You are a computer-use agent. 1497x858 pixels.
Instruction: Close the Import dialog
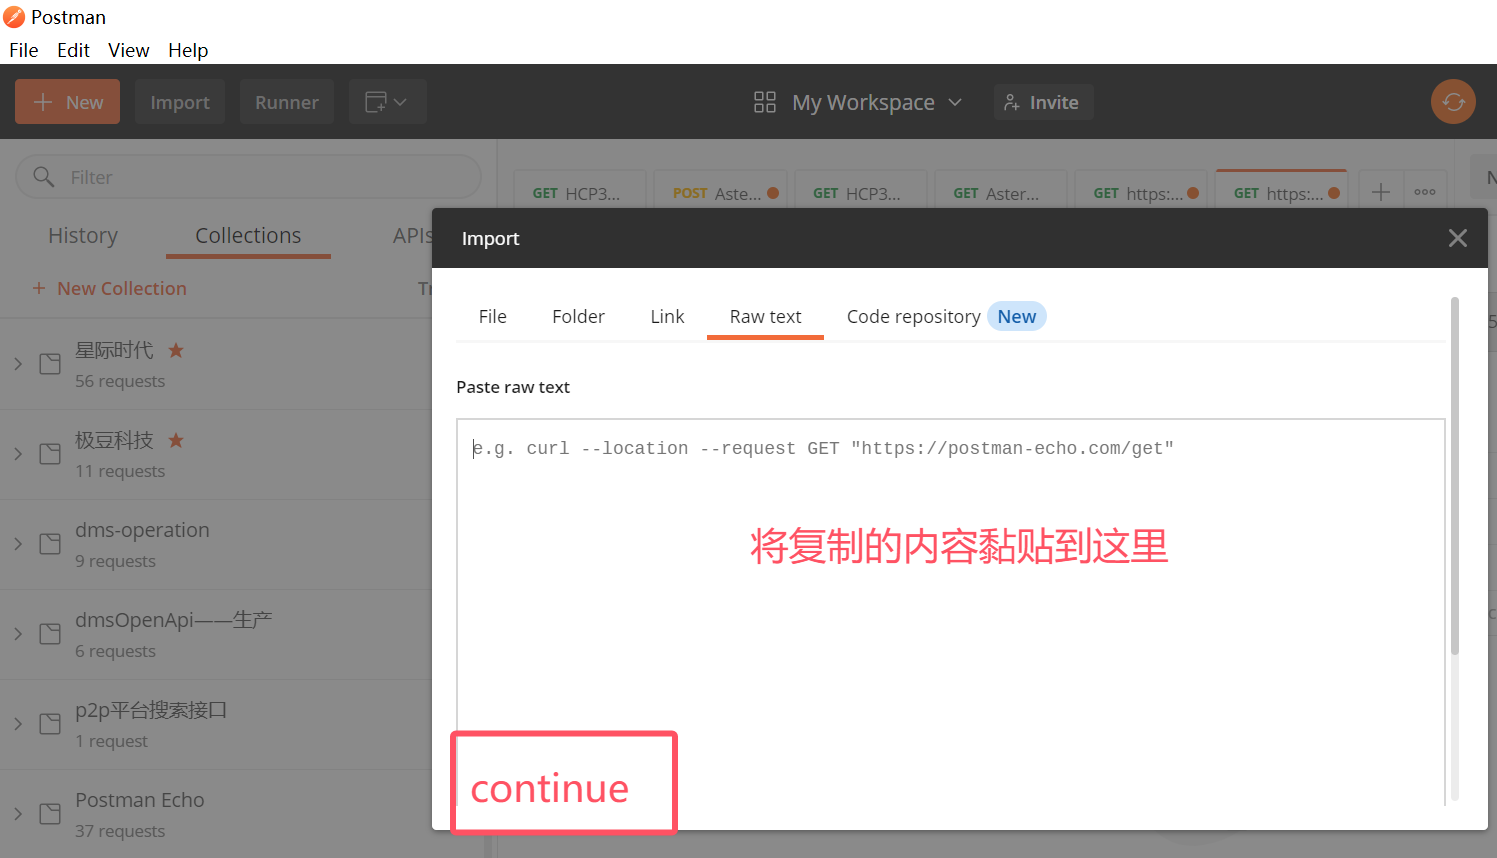pyautogui.click(x=1458, y=238)
